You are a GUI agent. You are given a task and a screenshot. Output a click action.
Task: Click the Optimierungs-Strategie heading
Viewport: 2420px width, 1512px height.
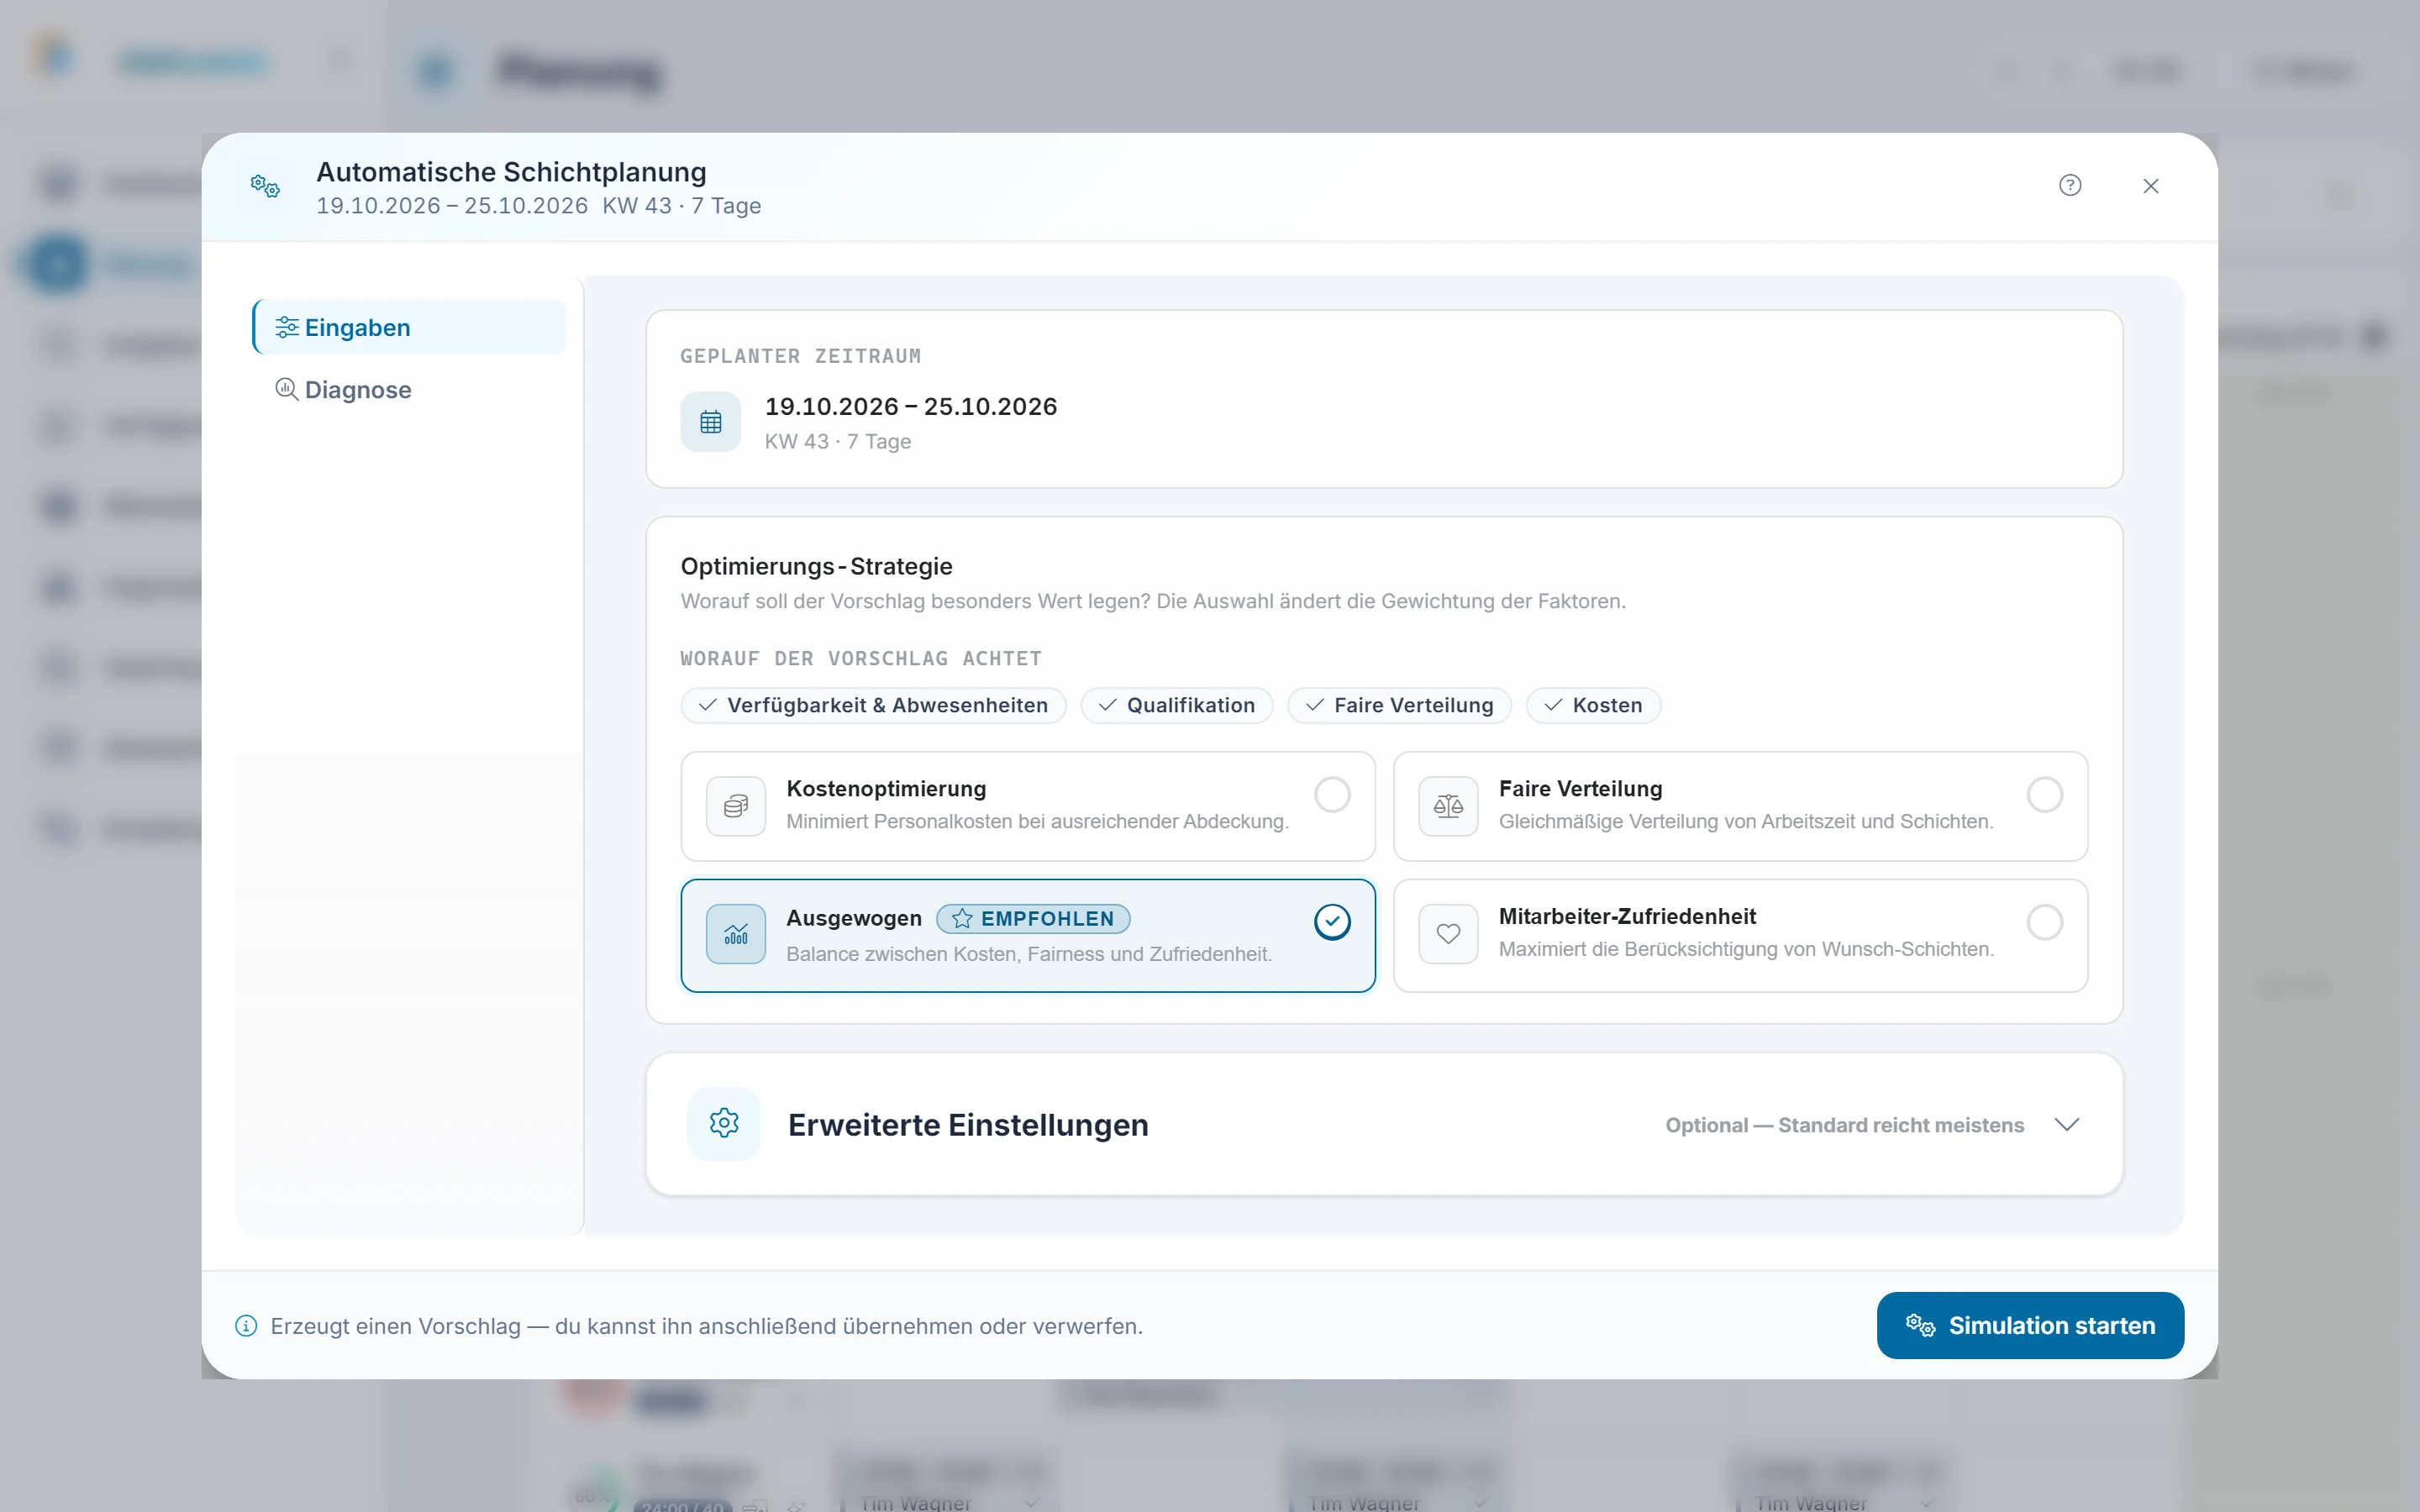coord(816,566)
